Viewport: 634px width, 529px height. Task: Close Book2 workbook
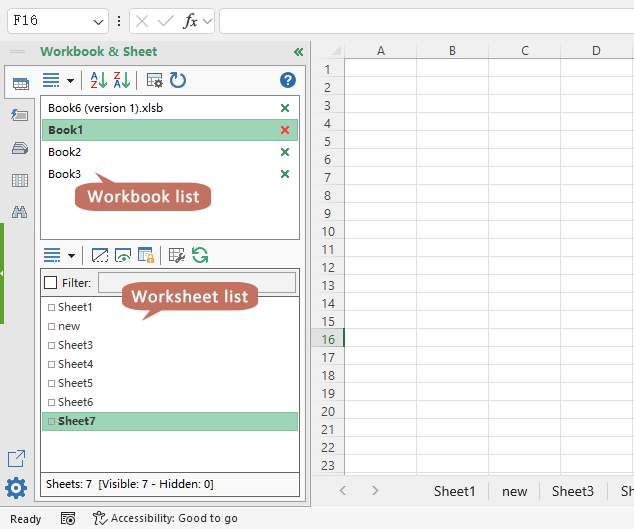click(x=285, y=152)
